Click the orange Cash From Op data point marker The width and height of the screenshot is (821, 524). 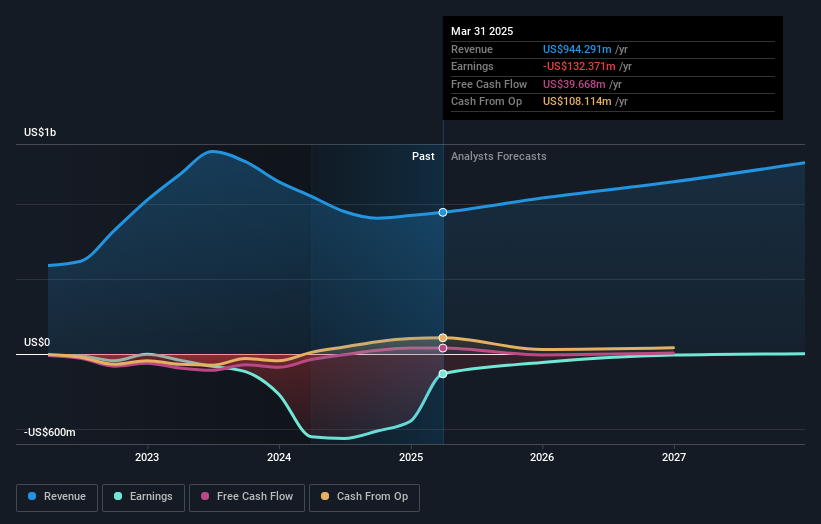tap(443, 338)
